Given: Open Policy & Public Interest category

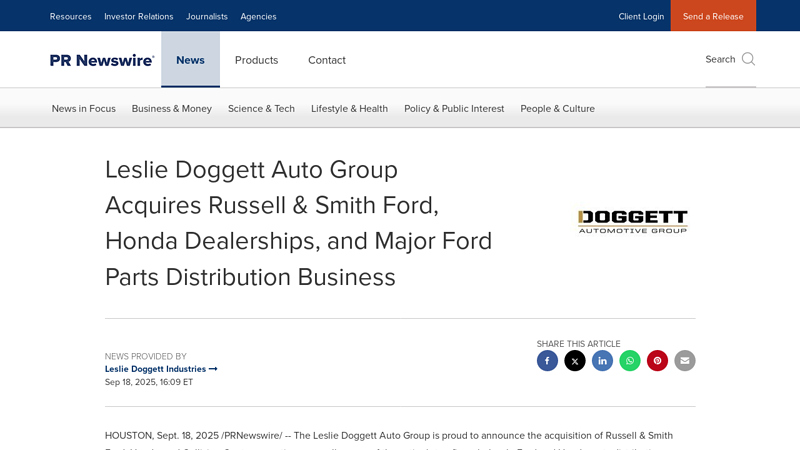Looking at the screenshot, I should [x=454, y=109].
